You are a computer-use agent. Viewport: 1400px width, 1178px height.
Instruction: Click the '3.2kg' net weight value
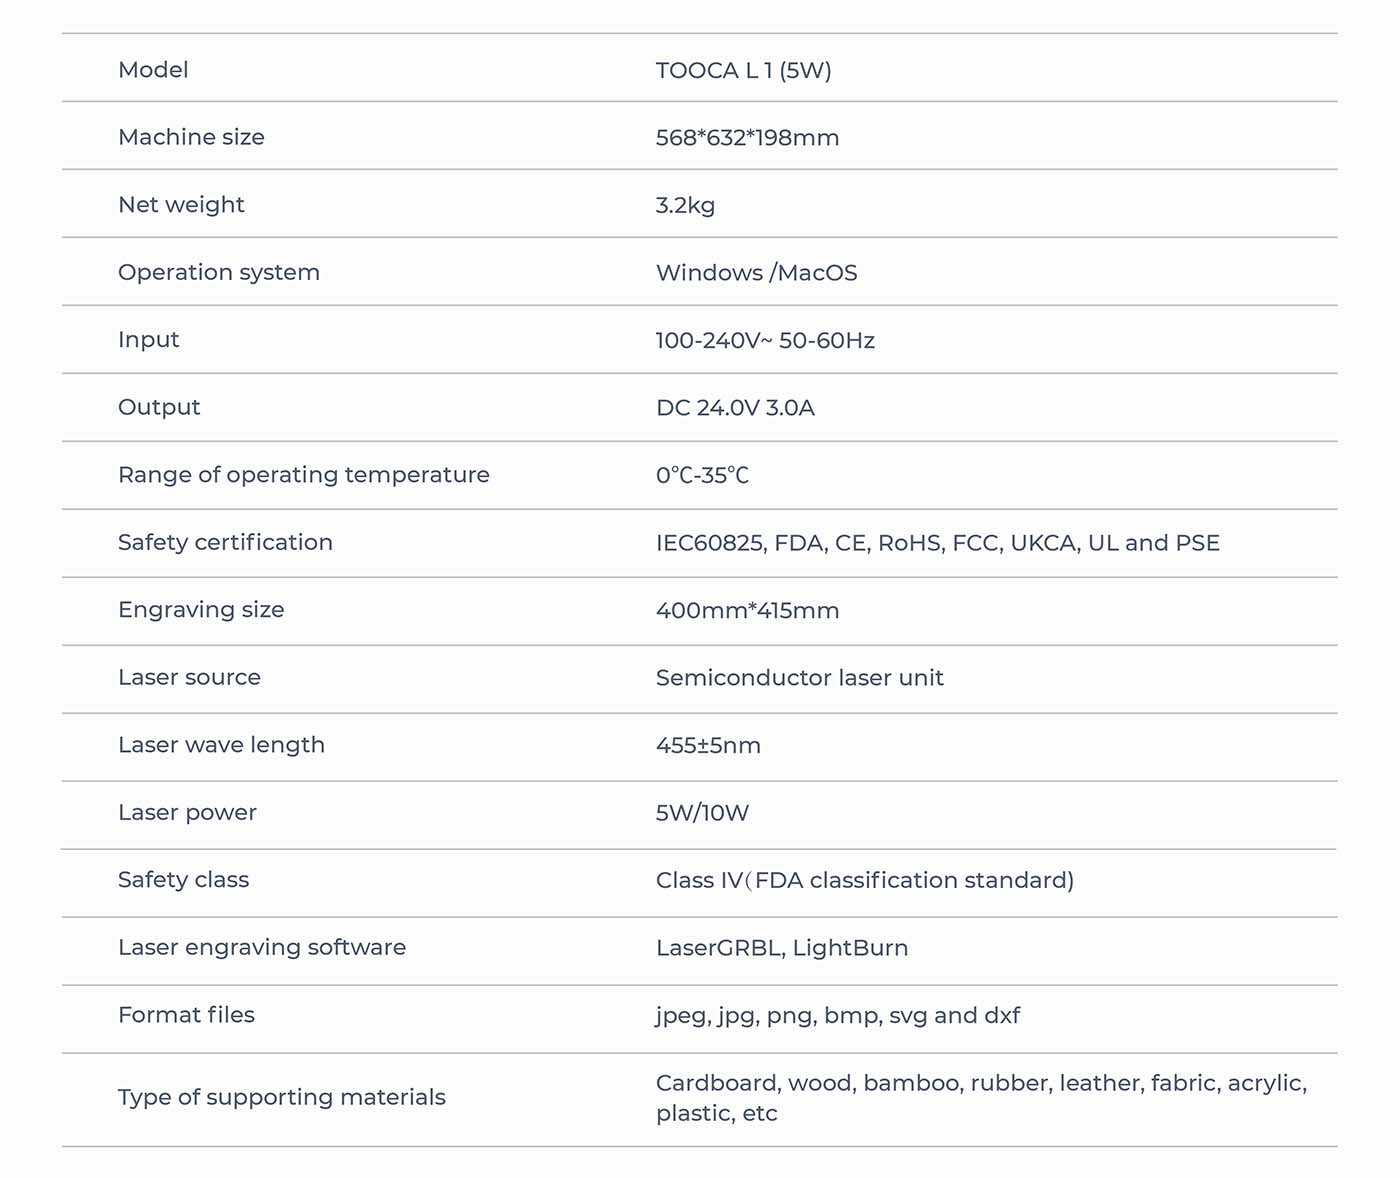[685, 205]
